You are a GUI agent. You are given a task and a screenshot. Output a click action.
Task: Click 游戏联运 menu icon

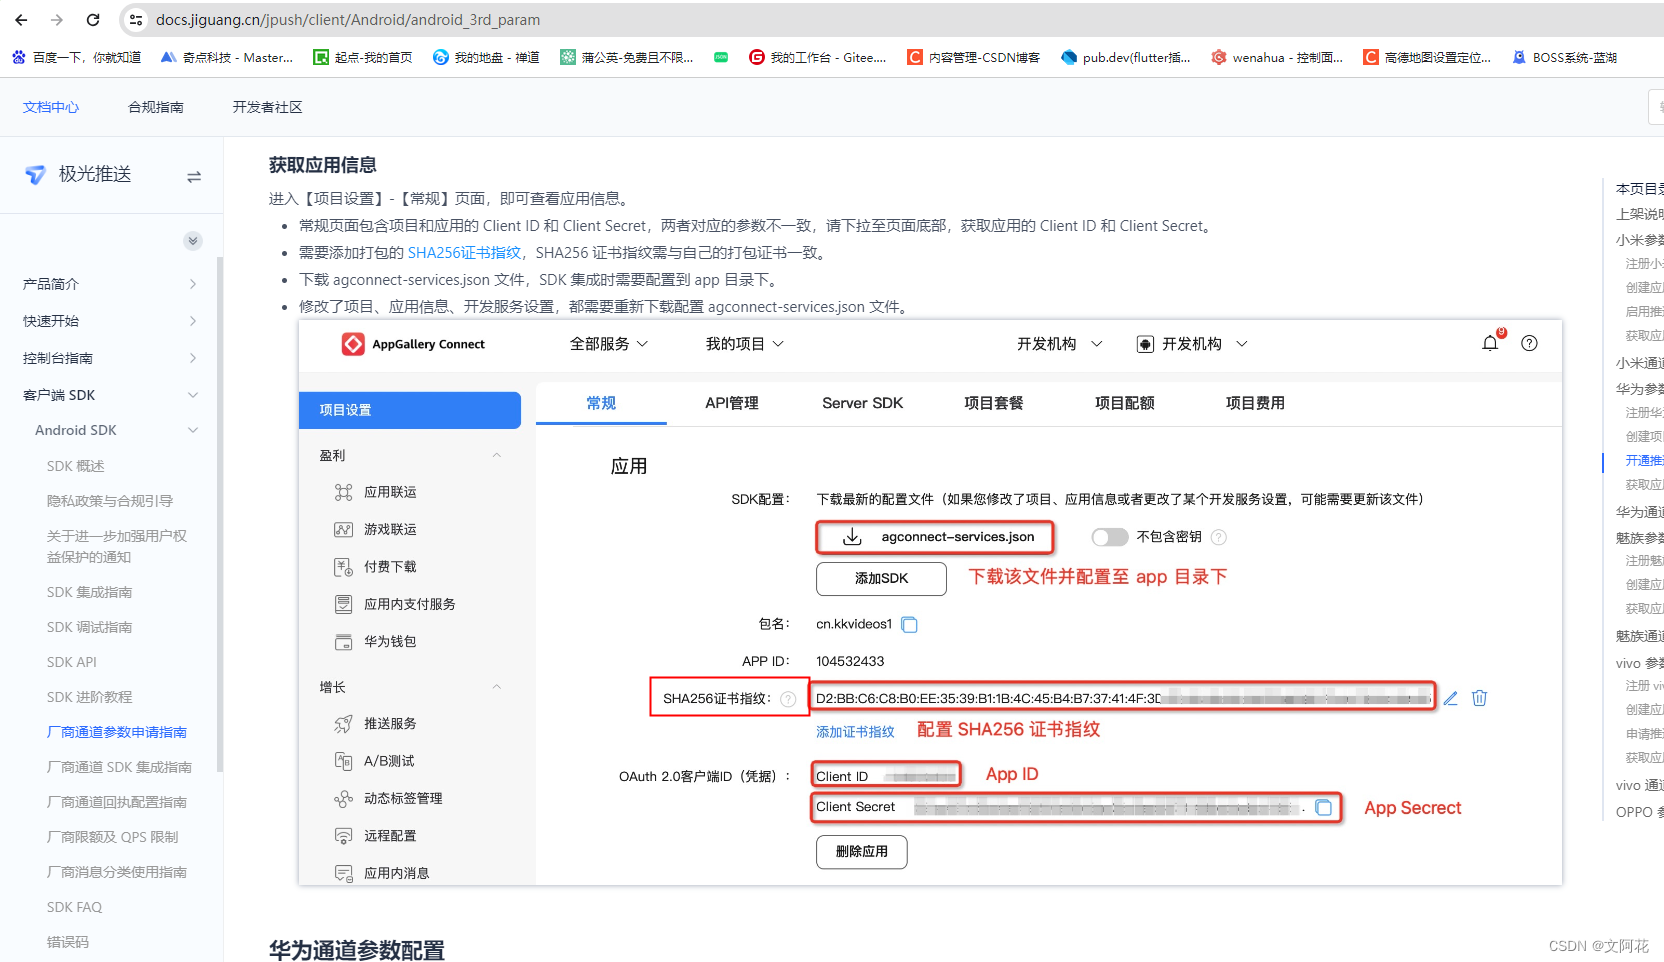(x=343, y=529)
